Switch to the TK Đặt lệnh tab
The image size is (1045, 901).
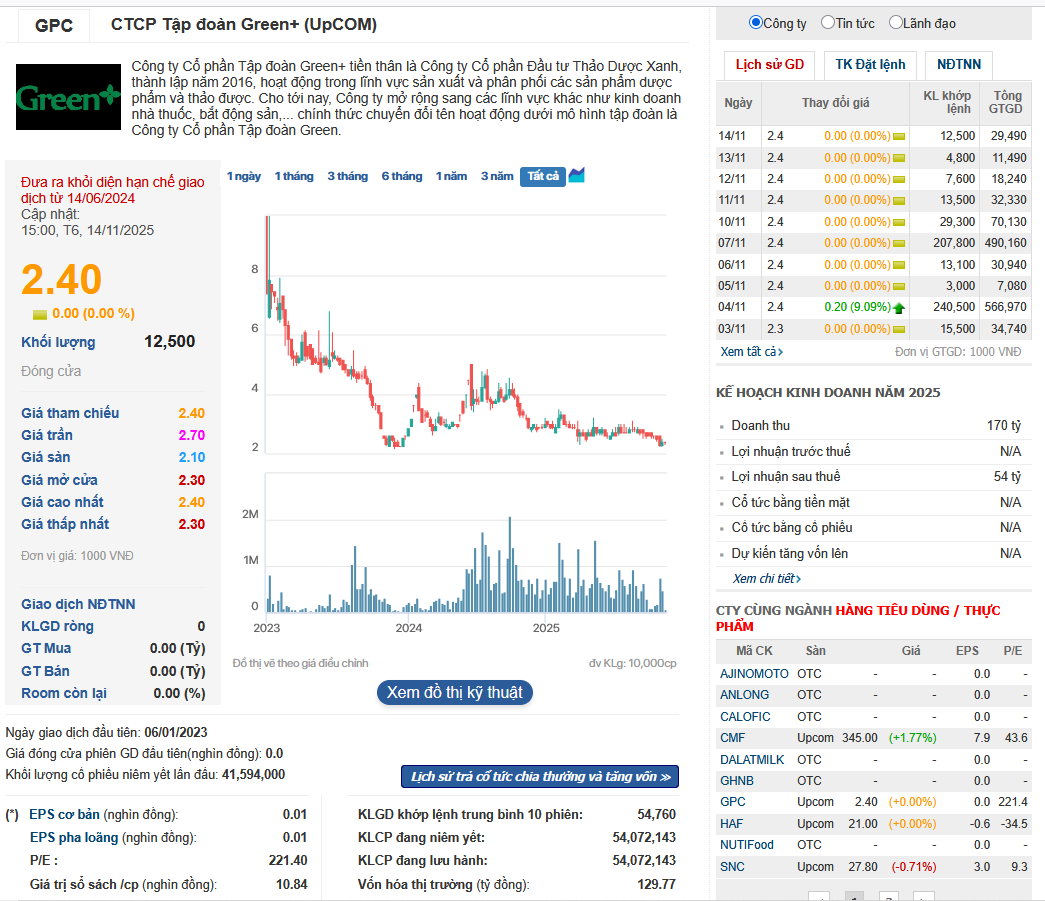coord(870,65)
